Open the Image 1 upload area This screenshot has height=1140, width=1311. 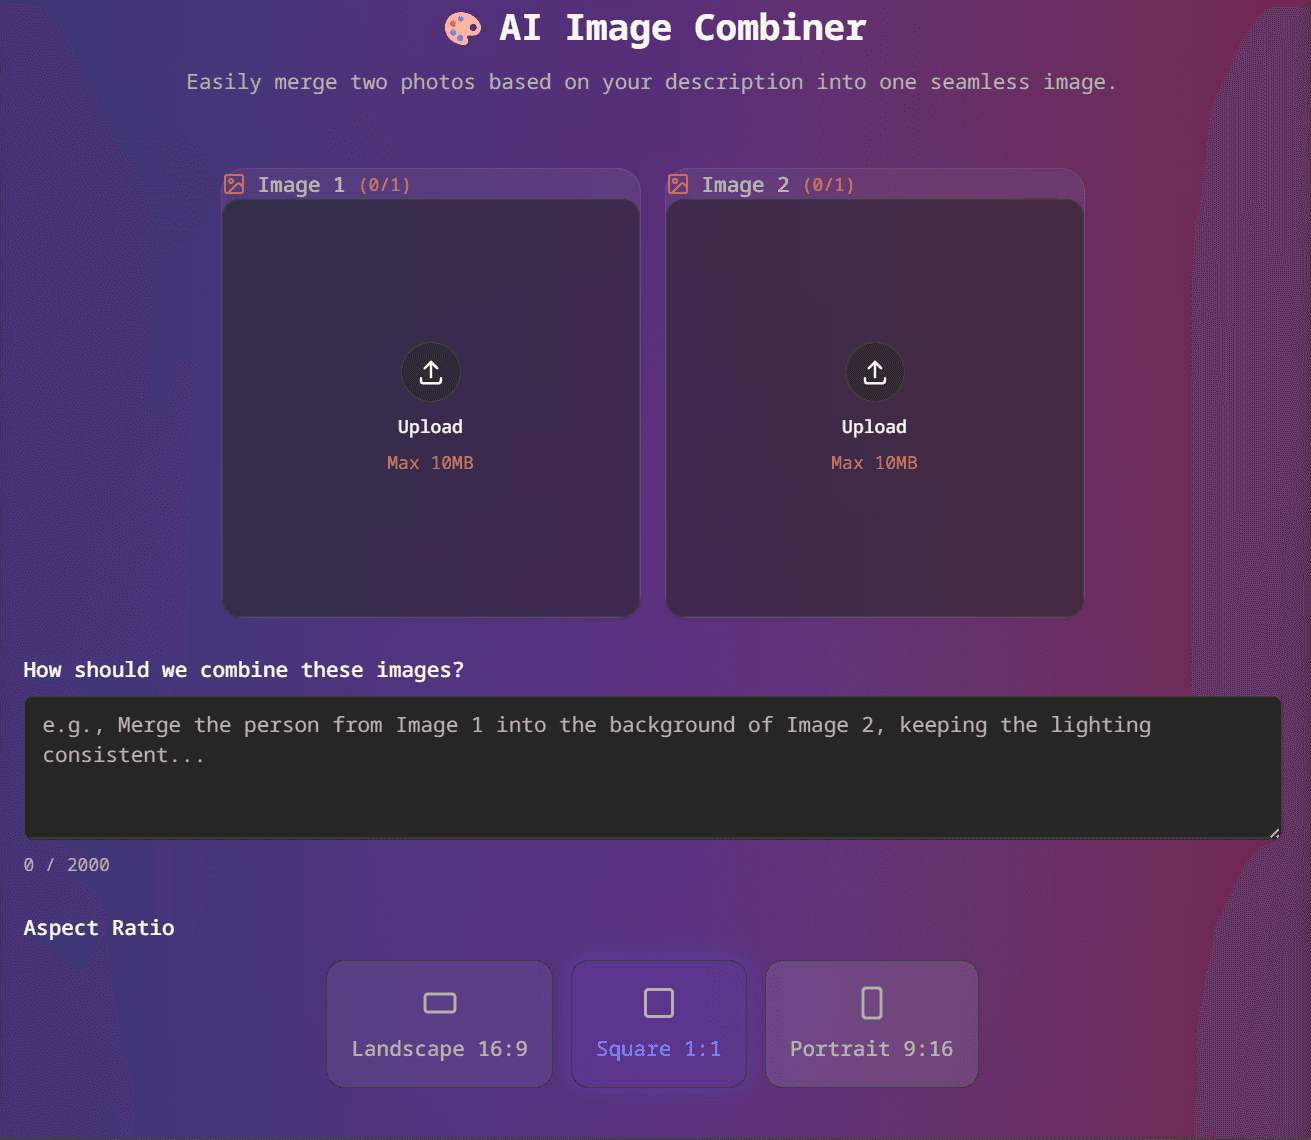[430, 405]
